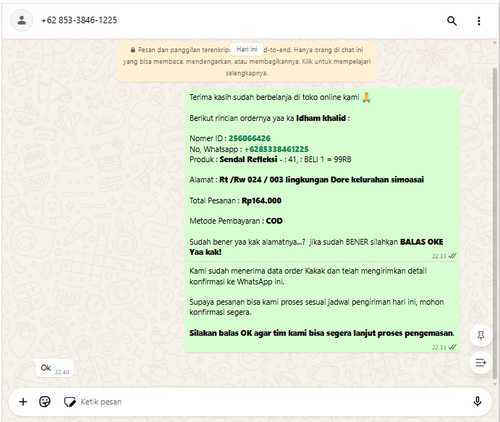Click the end-to-end encryption notice banner
The height and width of the screenshot is (422, 500).
point(247,62)
